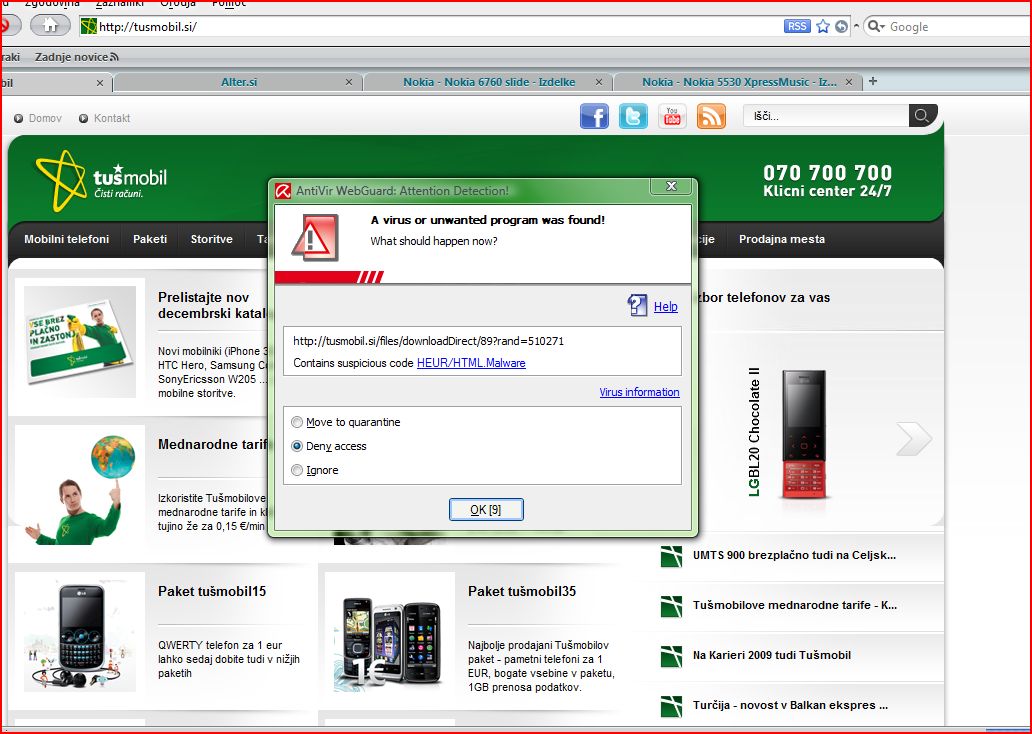This screenshot has height=734, width=1032.
Task: Click the 070 700 700 phone number
Action: pos(827,172)
